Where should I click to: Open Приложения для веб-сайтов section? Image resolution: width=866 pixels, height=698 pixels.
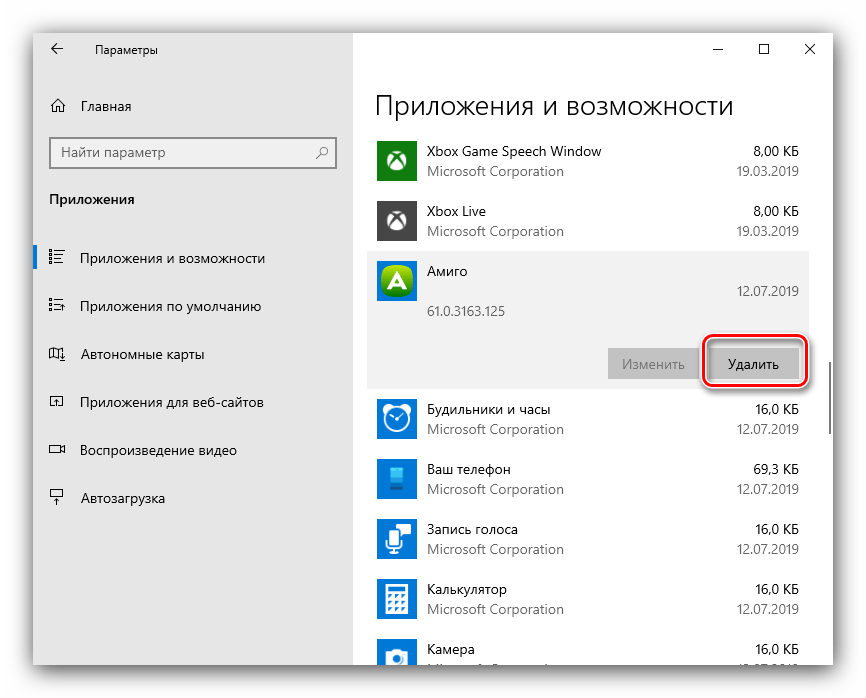click(171, 402)
